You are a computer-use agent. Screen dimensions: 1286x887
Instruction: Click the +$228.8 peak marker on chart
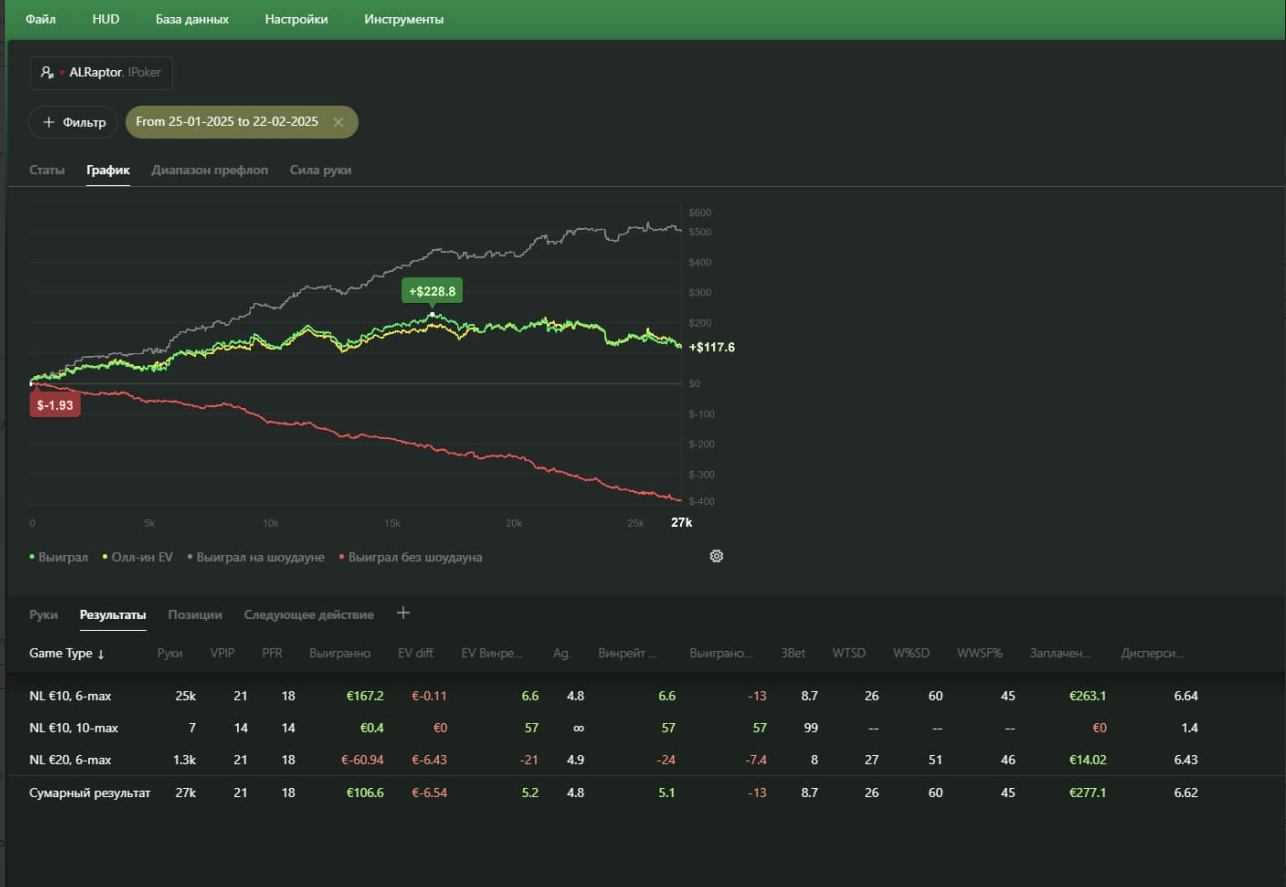click(x=432, y=291)
